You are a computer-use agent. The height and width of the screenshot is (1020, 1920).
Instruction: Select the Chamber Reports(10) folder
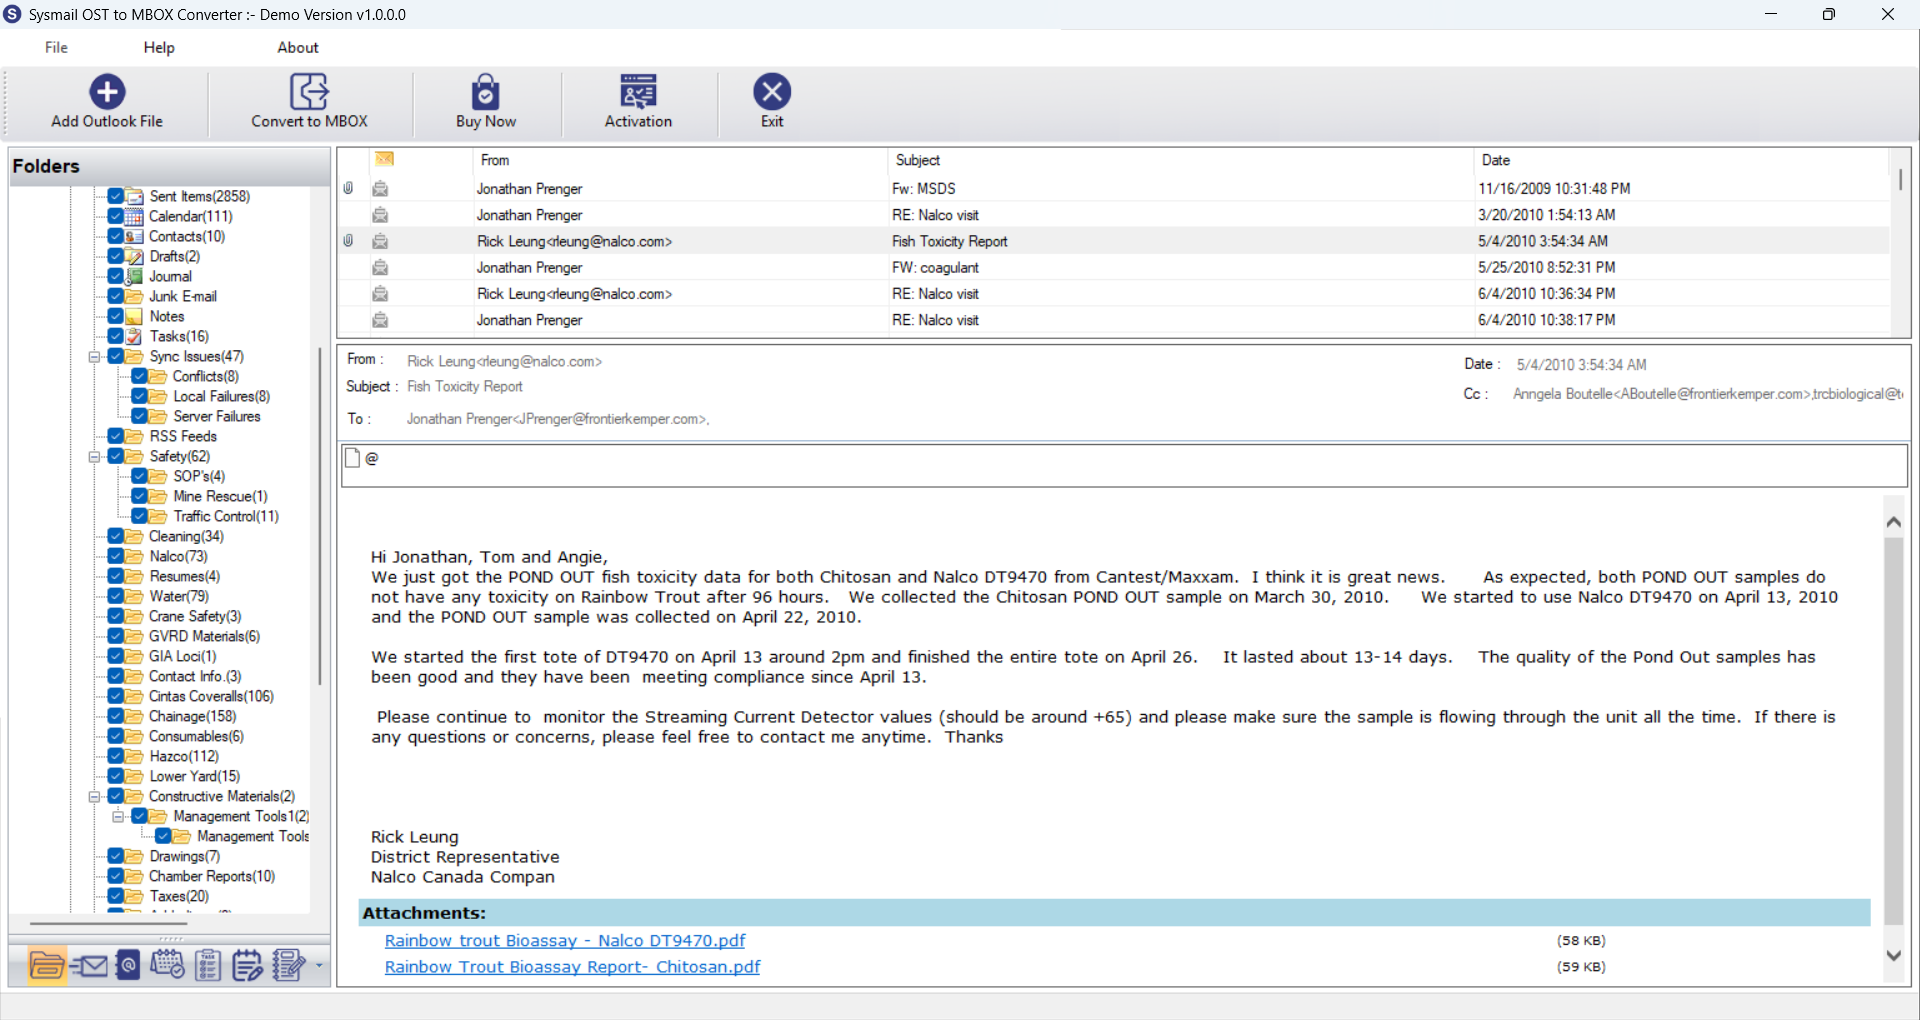[212, 876]
